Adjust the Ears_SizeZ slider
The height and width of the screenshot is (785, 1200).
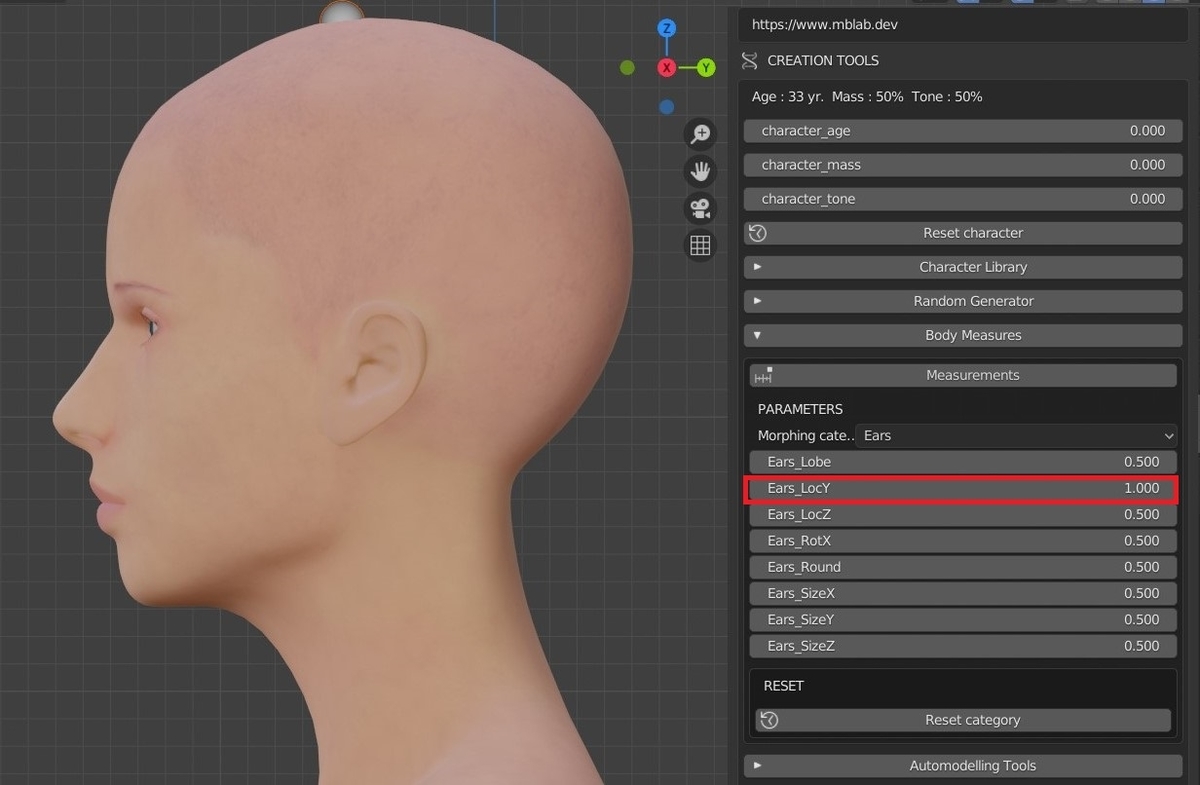pos(963,646)
